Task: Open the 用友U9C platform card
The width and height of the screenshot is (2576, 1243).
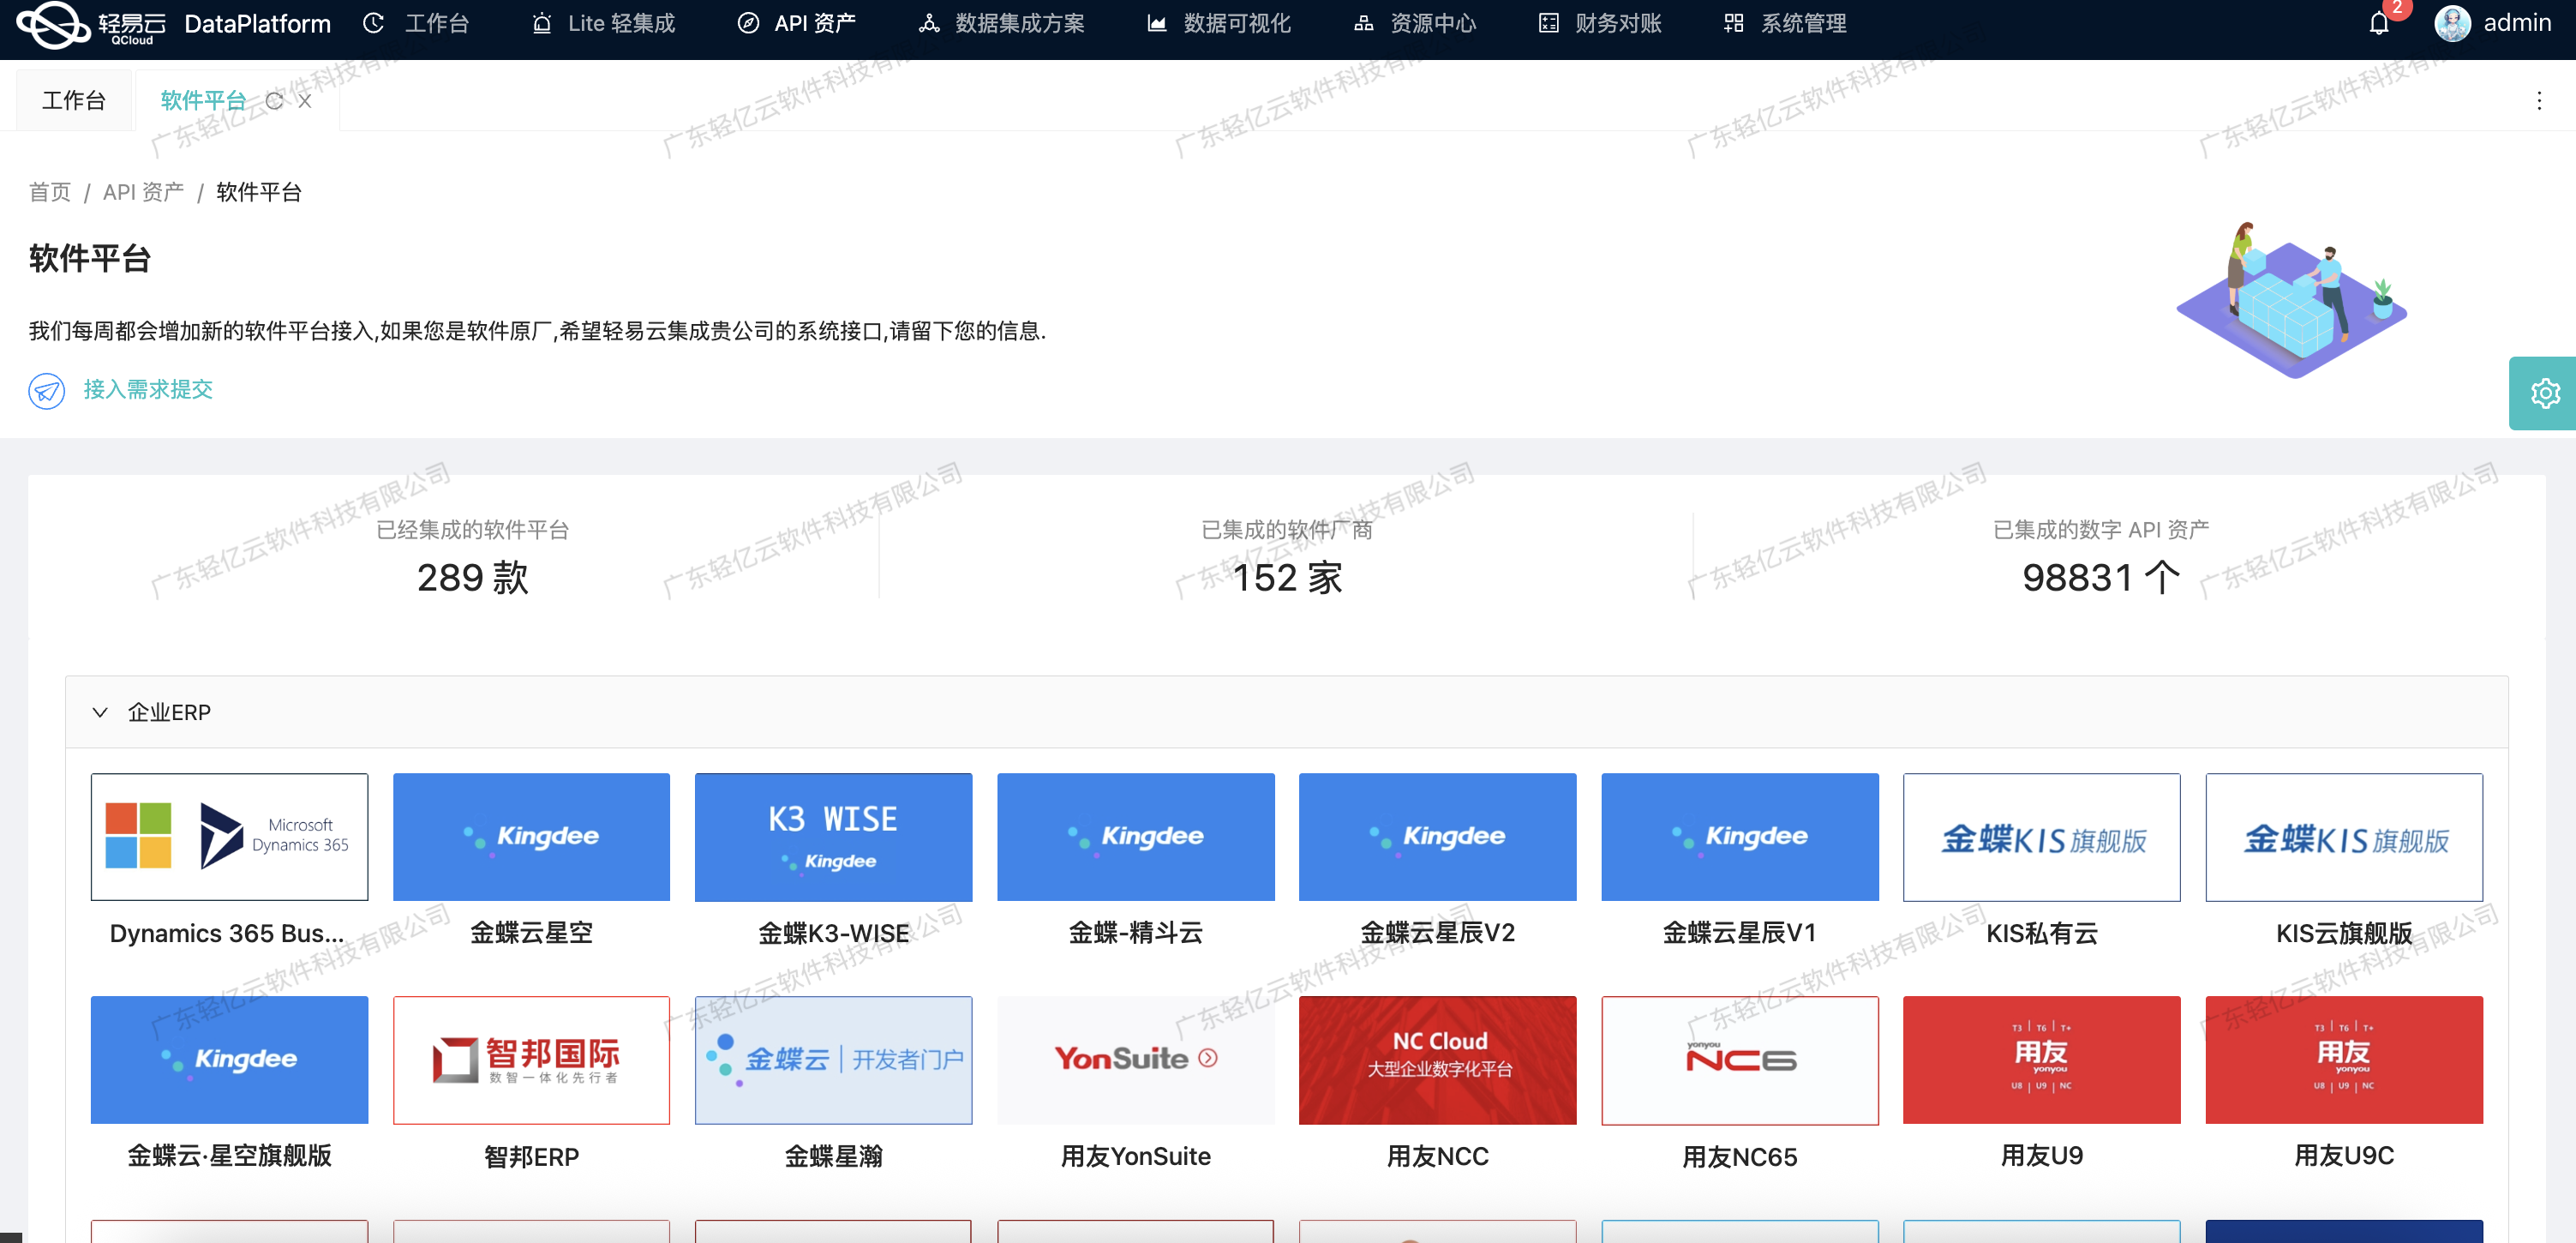Action: tap(2344, 1084)
